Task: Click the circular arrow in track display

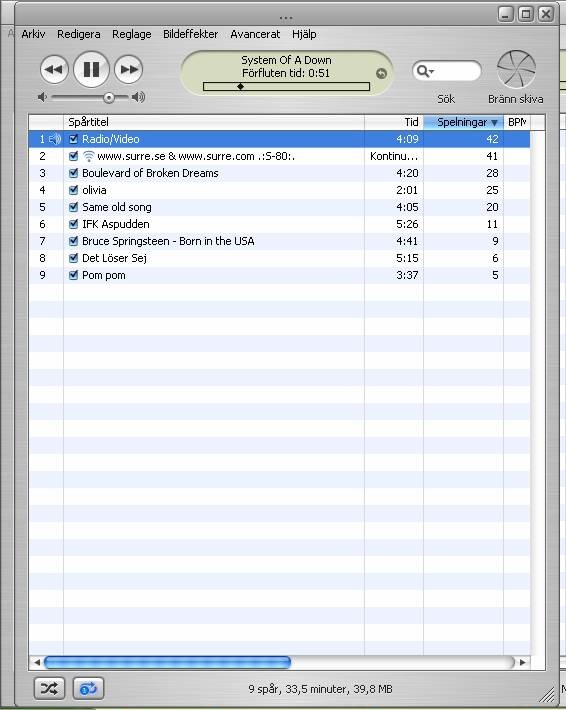Action: (x=382, y=73)
